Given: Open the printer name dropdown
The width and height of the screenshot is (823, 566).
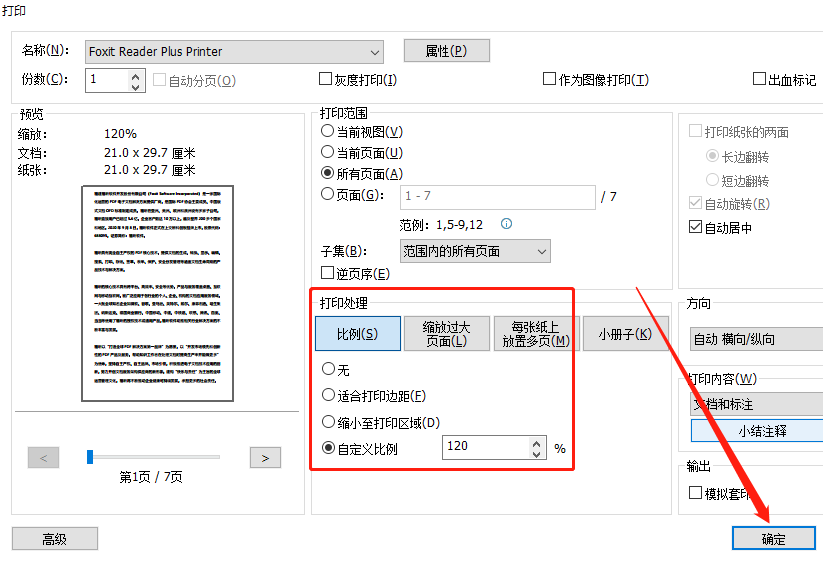Looking at the screenshot, I should coord(234,52).
